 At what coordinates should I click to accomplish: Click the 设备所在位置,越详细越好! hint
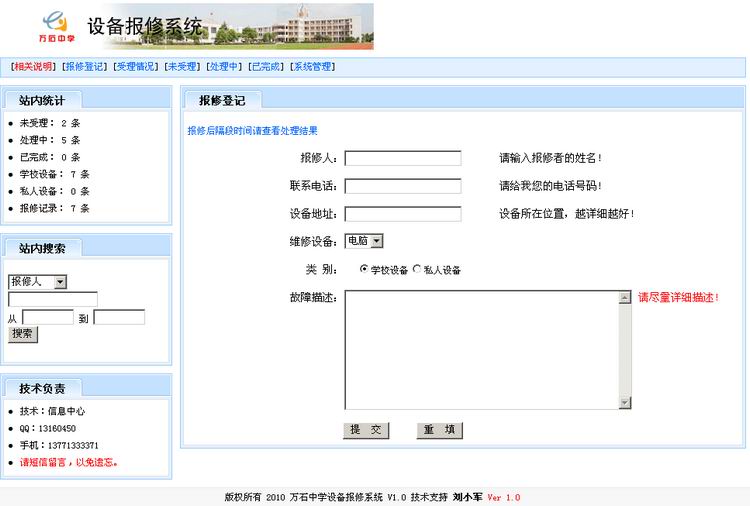tap(567, 213)
